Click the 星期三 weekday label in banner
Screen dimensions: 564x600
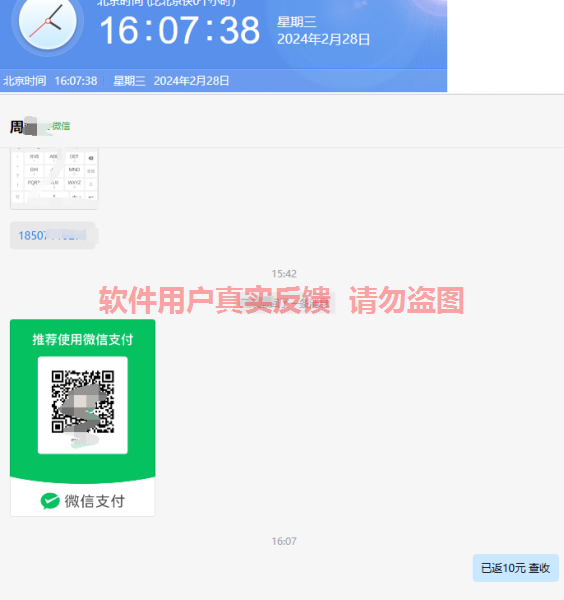coord(297,22)
